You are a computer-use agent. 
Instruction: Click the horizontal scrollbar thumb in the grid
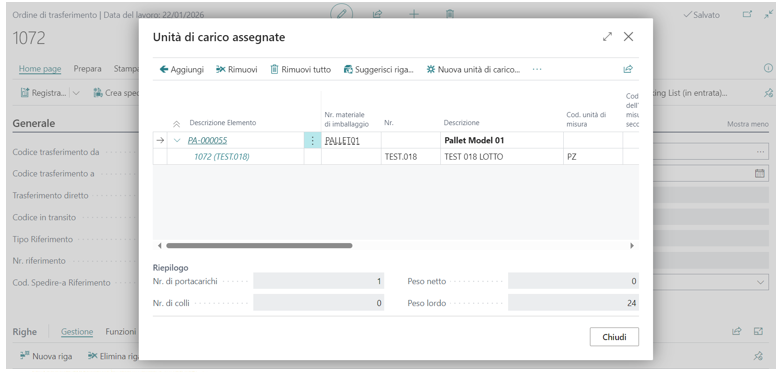point(259,246)
